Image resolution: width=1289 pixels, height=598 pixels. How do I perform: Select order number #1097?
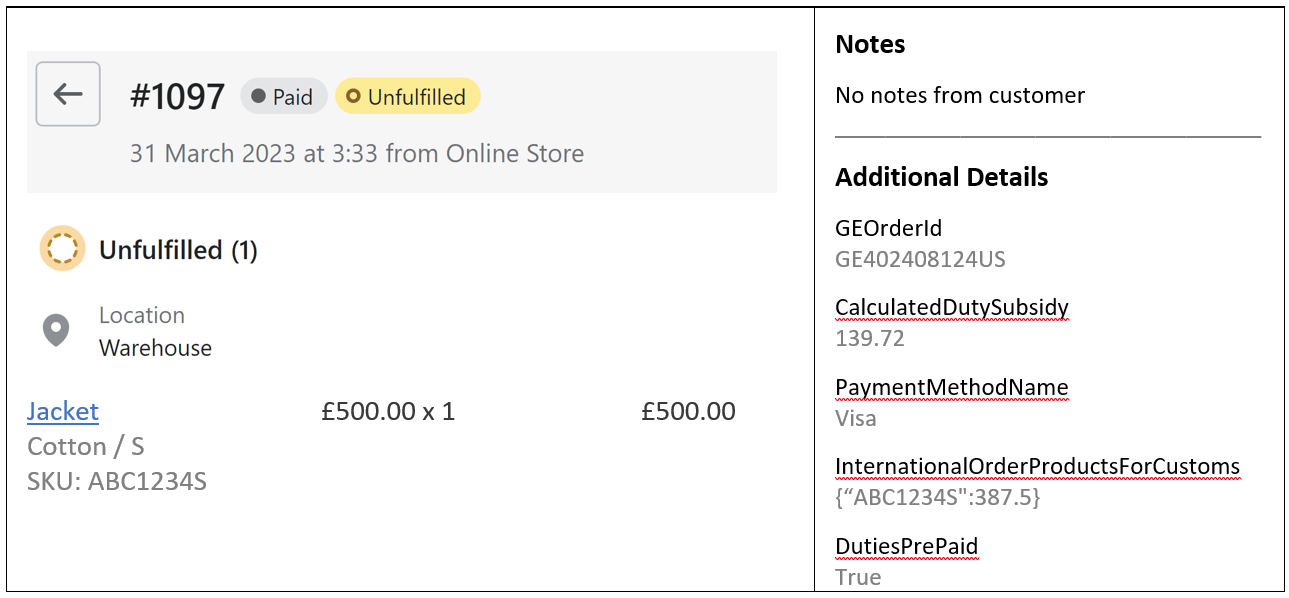(178, 97)
